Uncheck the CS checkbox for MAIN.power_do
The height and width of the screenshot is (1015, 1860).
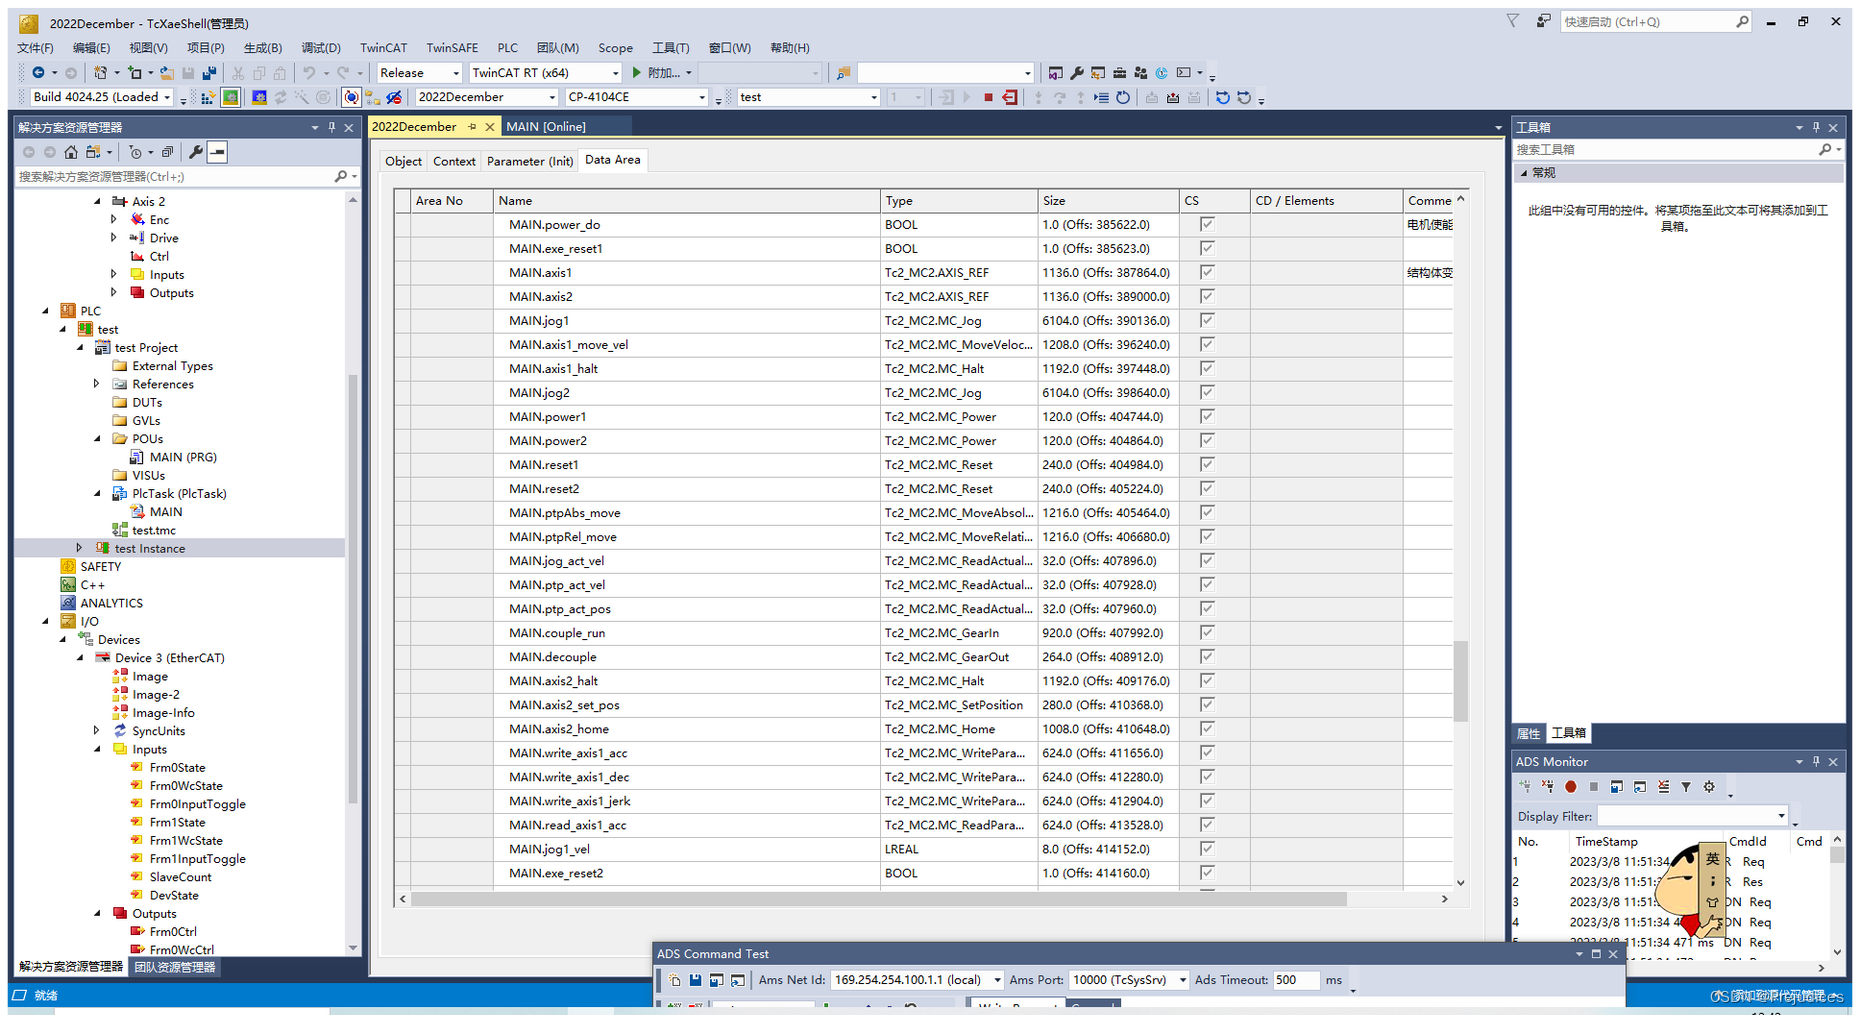pyautogui.click(x=1207, y=224)
